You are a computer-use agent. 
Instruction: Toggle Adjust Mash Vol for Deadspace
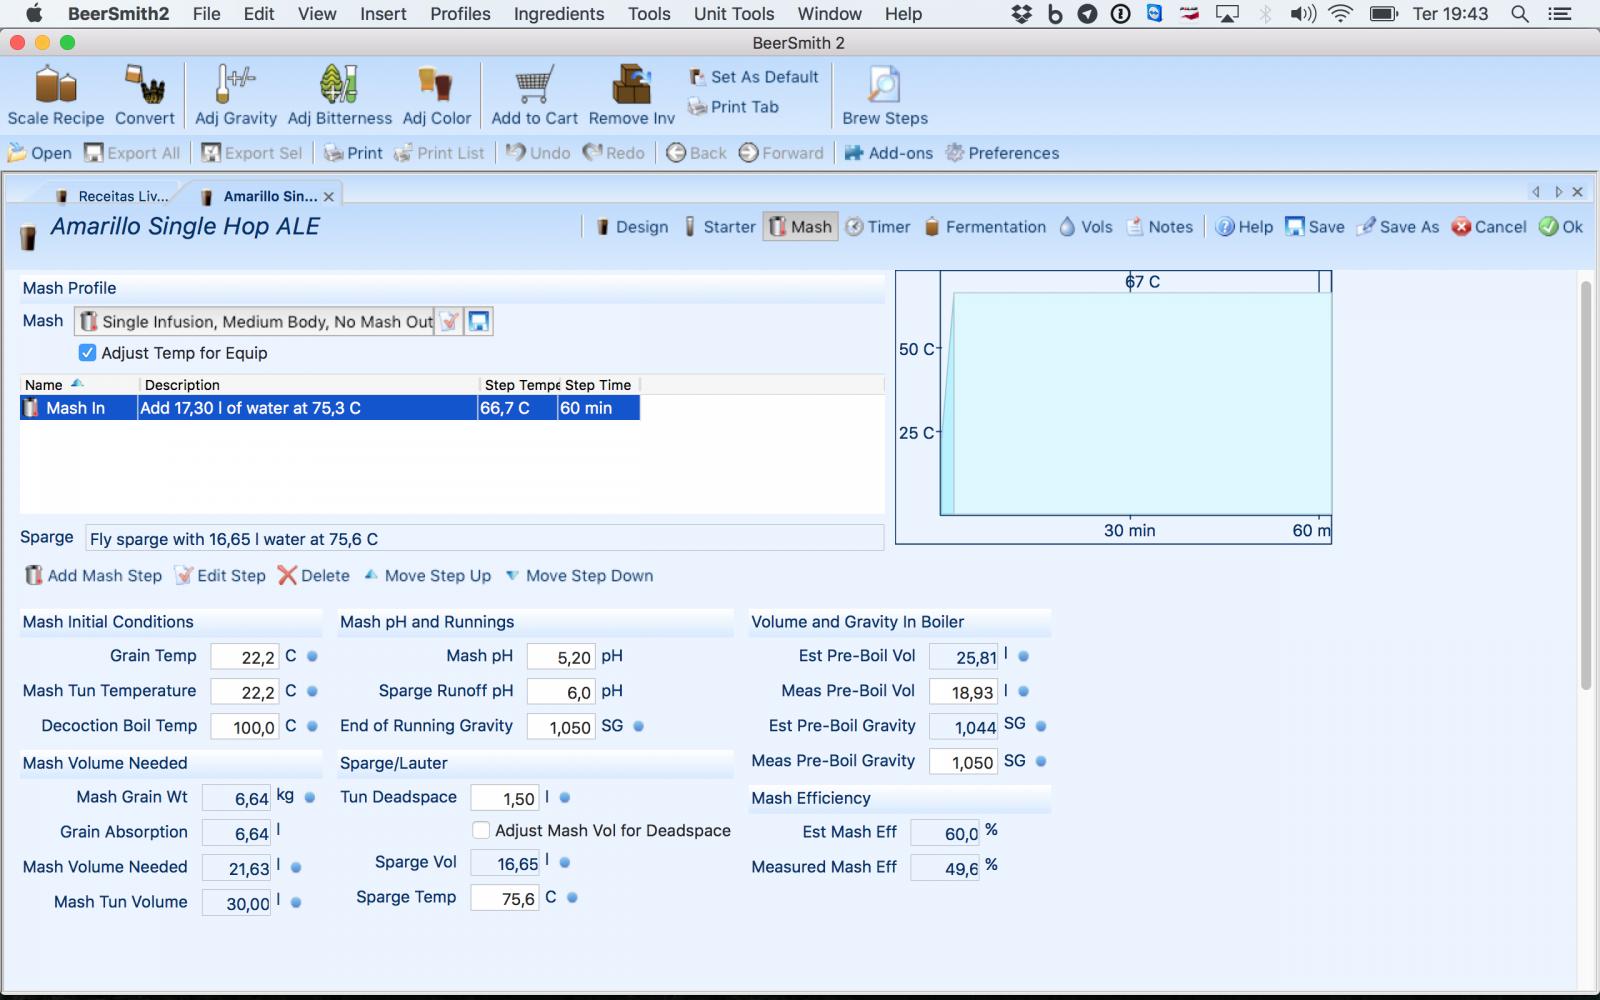pos(481,830)
